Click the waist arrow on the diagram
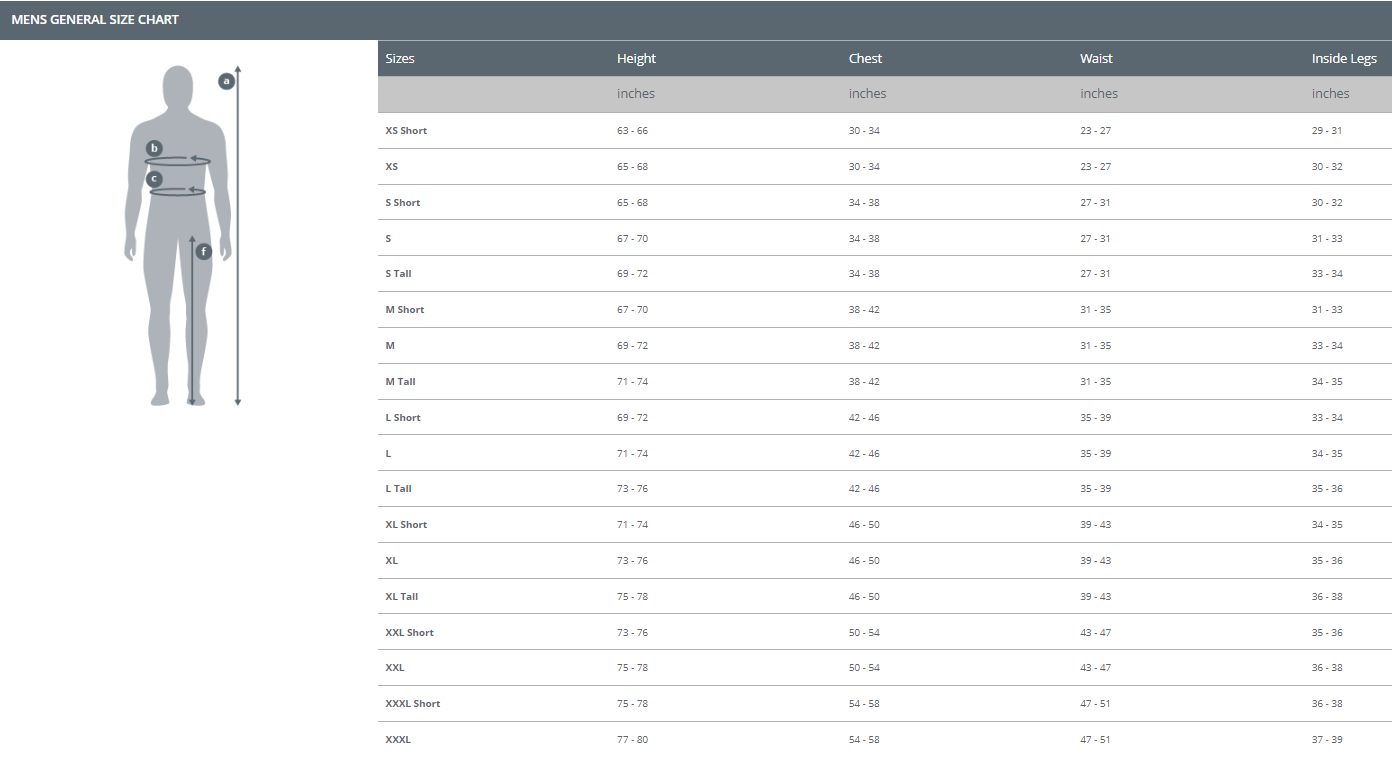The width and height of the screenshot is (1392, 767). 190,190
